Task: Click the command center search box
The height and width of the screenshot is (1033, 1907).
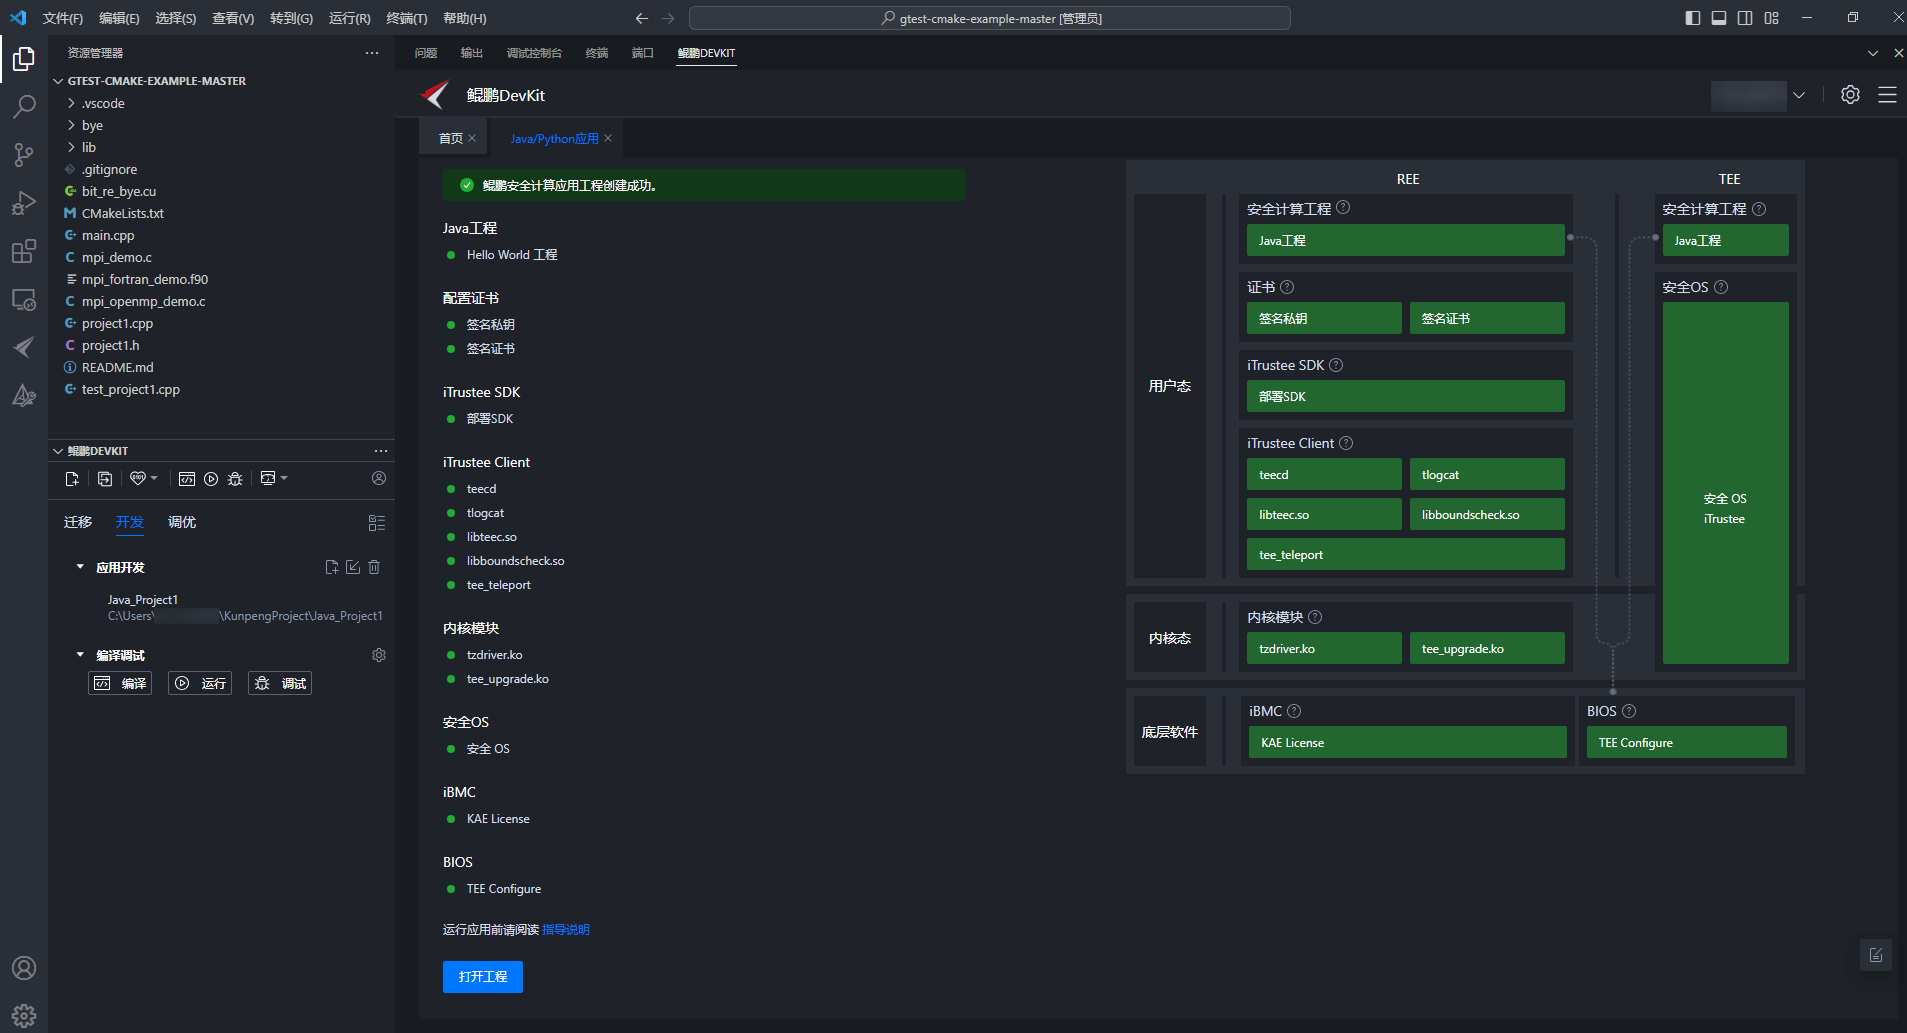Action: [x=990, y=18]
